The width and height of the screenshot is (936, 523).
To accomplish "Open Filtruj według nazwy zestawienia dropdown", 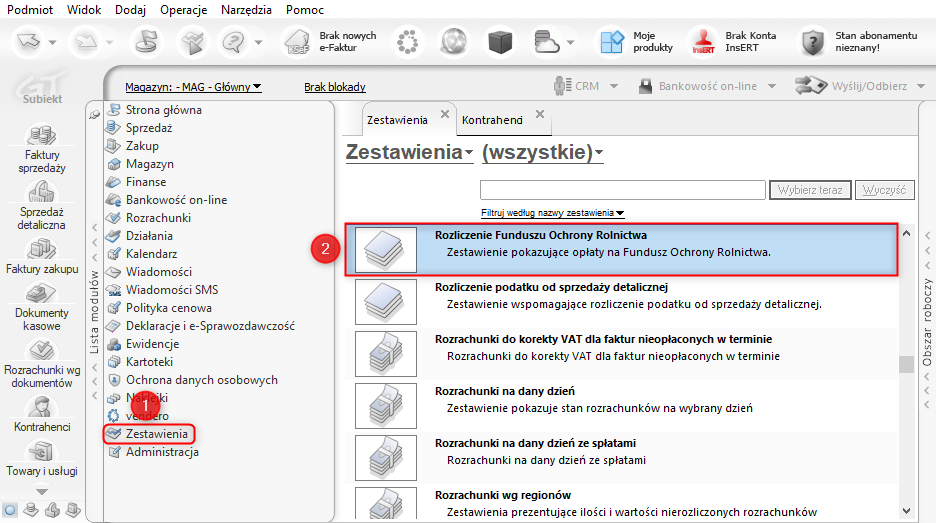I will pyautogui.click(x=553, y=213).
